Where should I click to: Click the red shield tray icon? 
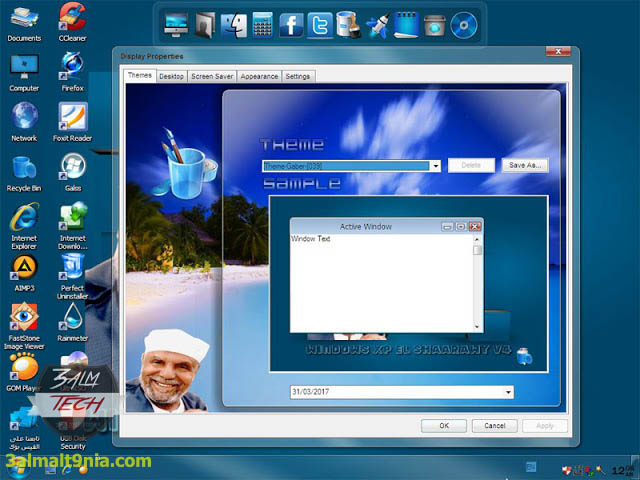(x=567, y=471)
